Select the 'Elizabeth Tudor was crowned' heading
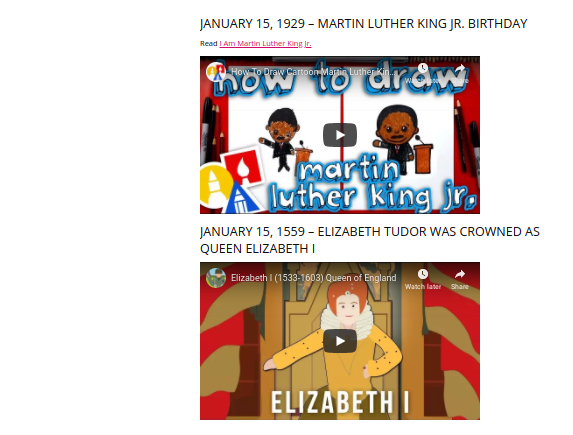Screen dimensions: 573x435 [x=370, y=240]
